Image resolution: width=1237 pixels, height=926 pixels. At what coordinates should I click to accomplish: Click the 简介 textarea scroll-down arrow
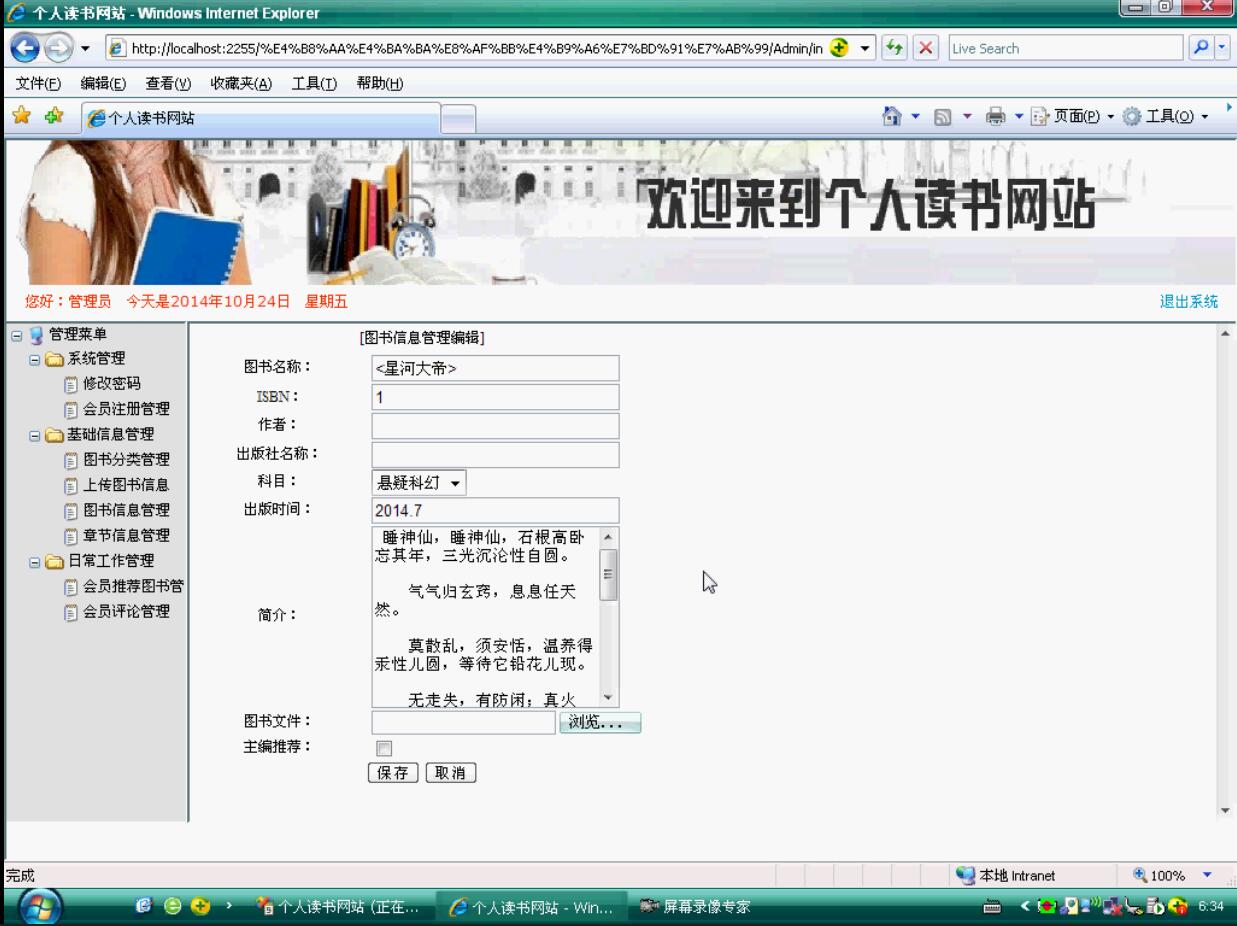pyautogui.click(x=608, y=699)
